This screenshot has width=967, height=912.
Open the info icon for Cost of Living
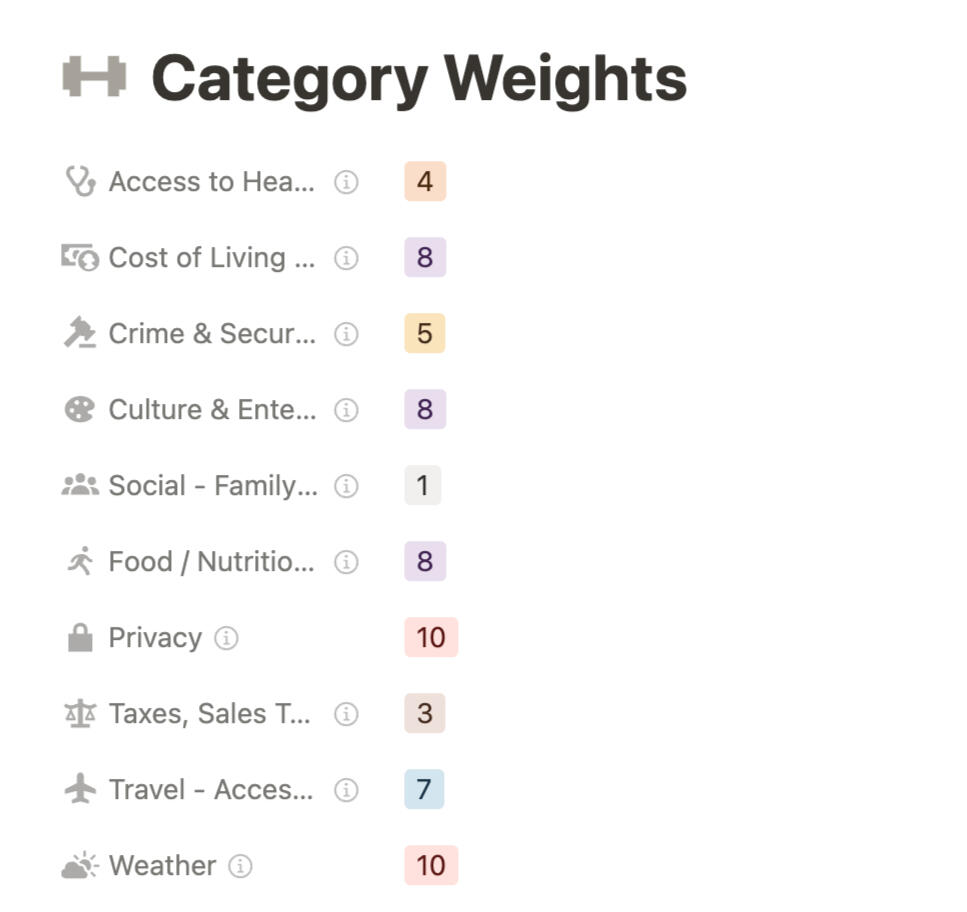(x=345, y=258)
